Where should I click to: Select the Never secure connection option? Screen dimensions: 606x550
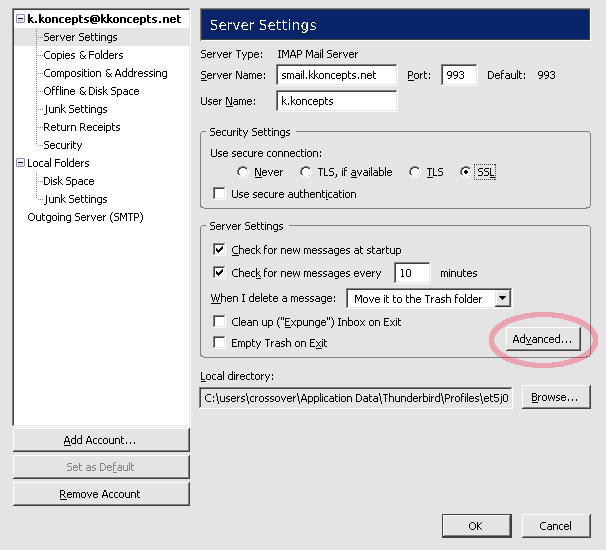click(x=242, y=172)
